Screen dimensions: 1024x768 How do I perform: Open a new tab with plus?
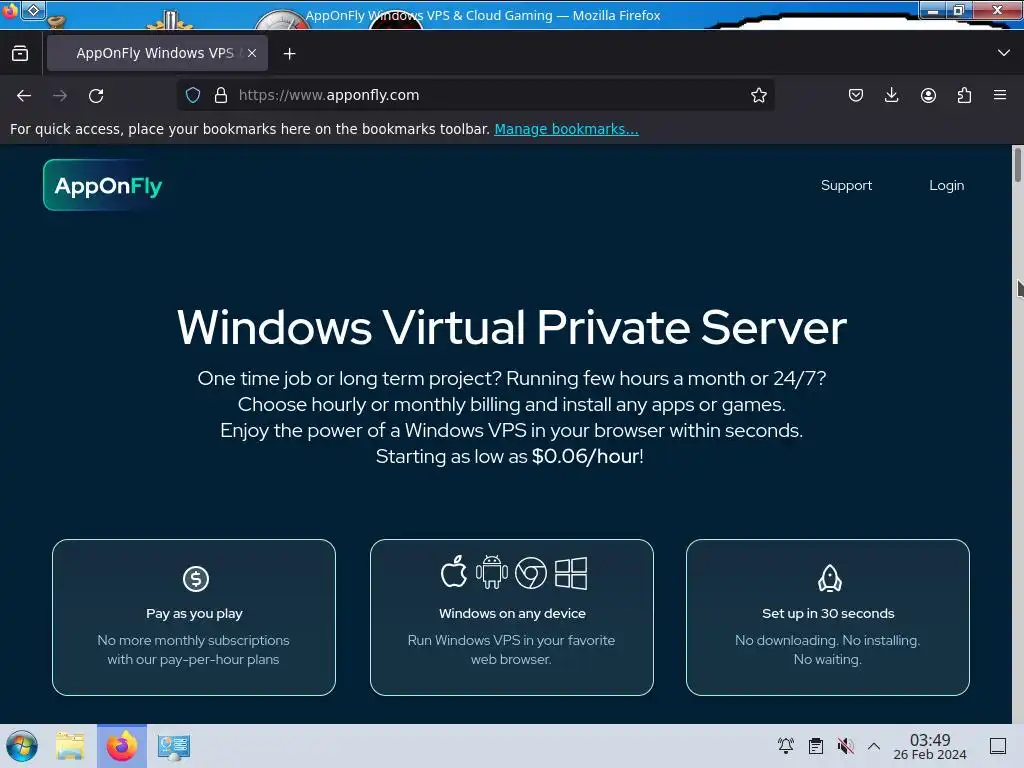click(x=289, y=54)
